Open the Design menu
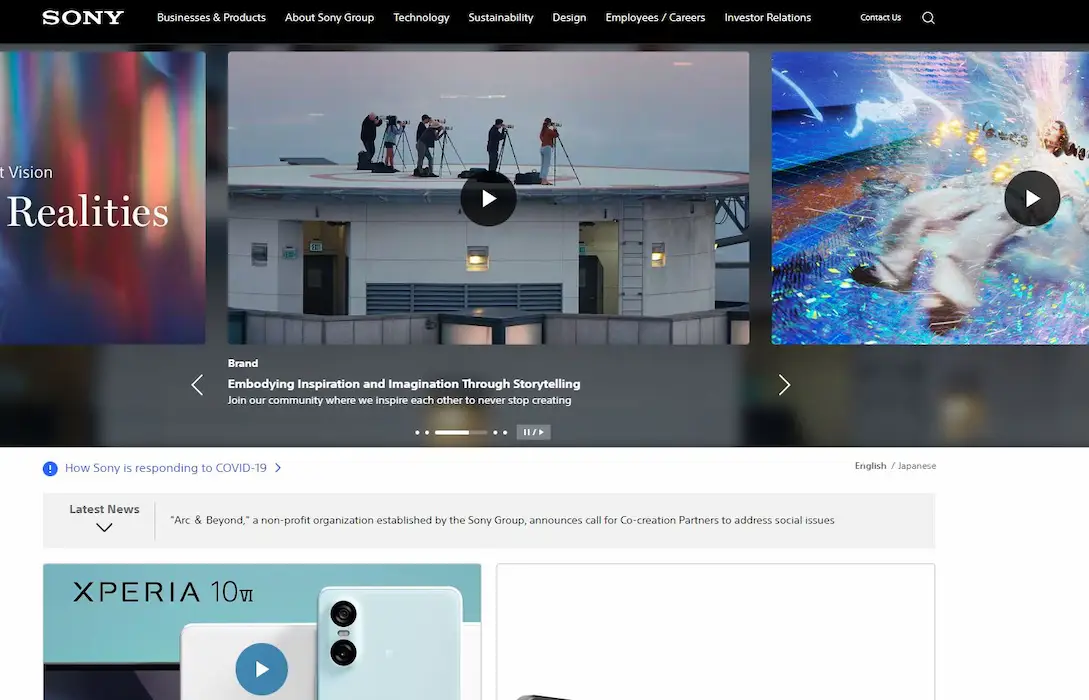The width and height of the screenshot is (1089, 700). (x=569, y=17)
